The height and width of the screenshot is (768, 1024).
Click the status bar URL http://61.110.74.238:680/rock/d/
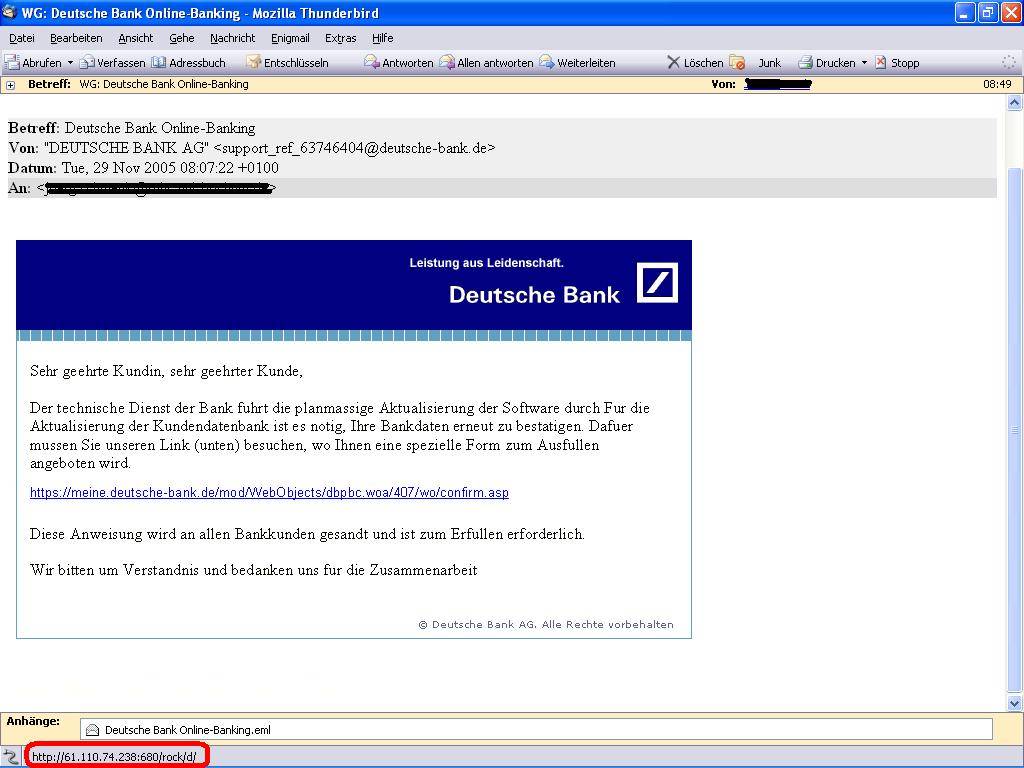click(x=114, y=757)
